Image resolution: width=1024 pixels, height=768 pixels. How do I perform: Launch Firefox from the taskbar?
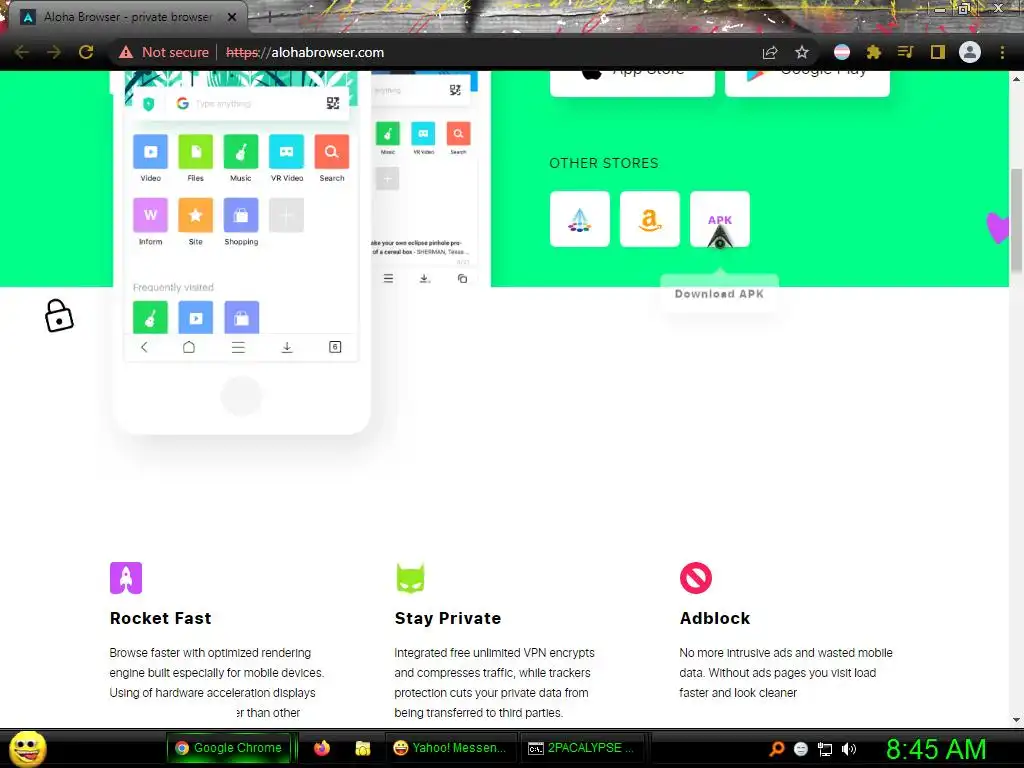321,748
